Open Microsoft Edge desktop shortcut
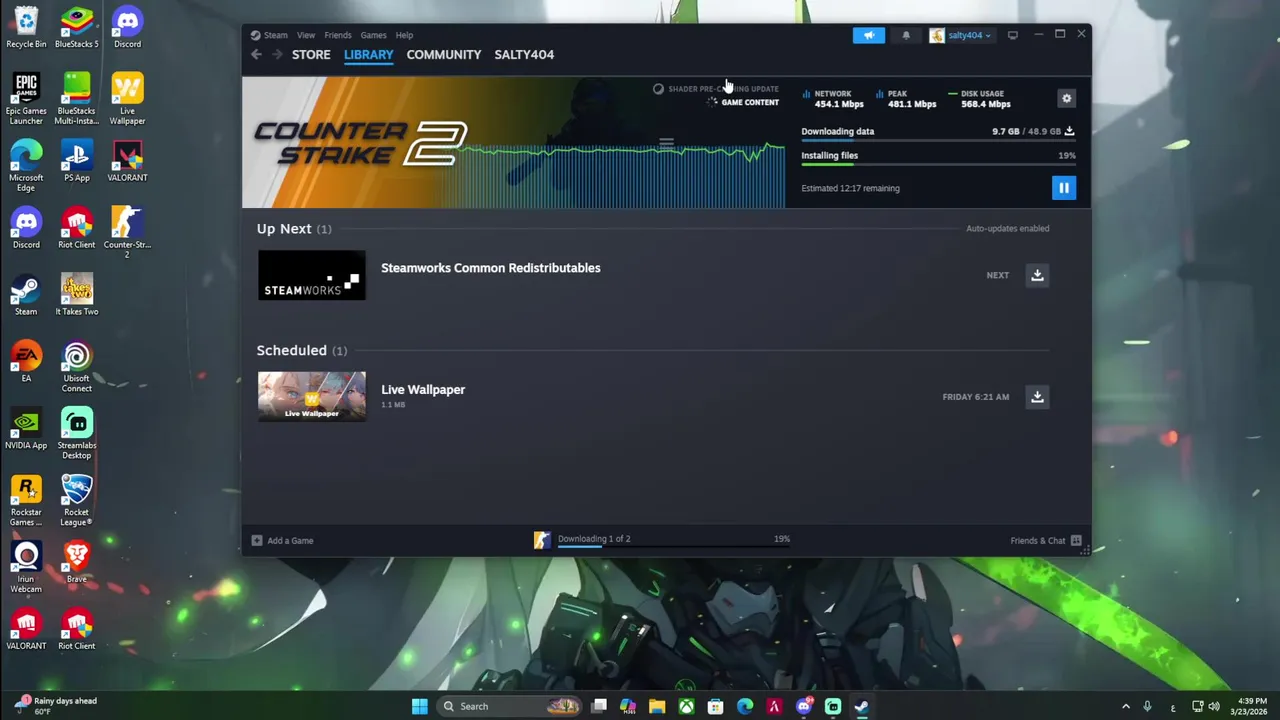The image size is (1280, 720). pos(26,166)
